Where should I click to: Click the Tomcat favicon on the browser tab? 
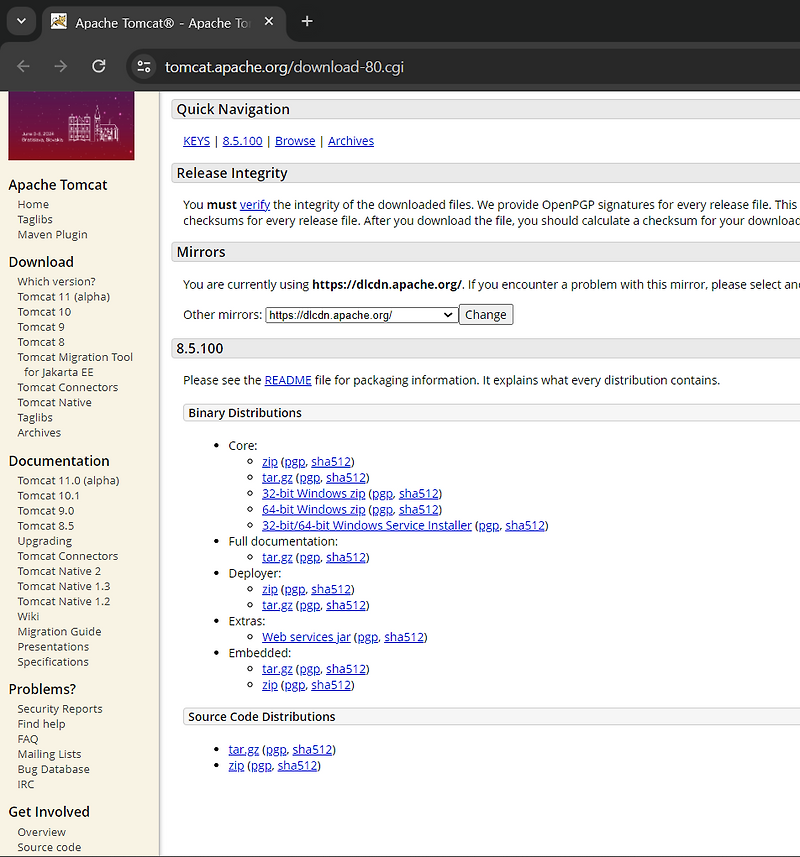58,22
